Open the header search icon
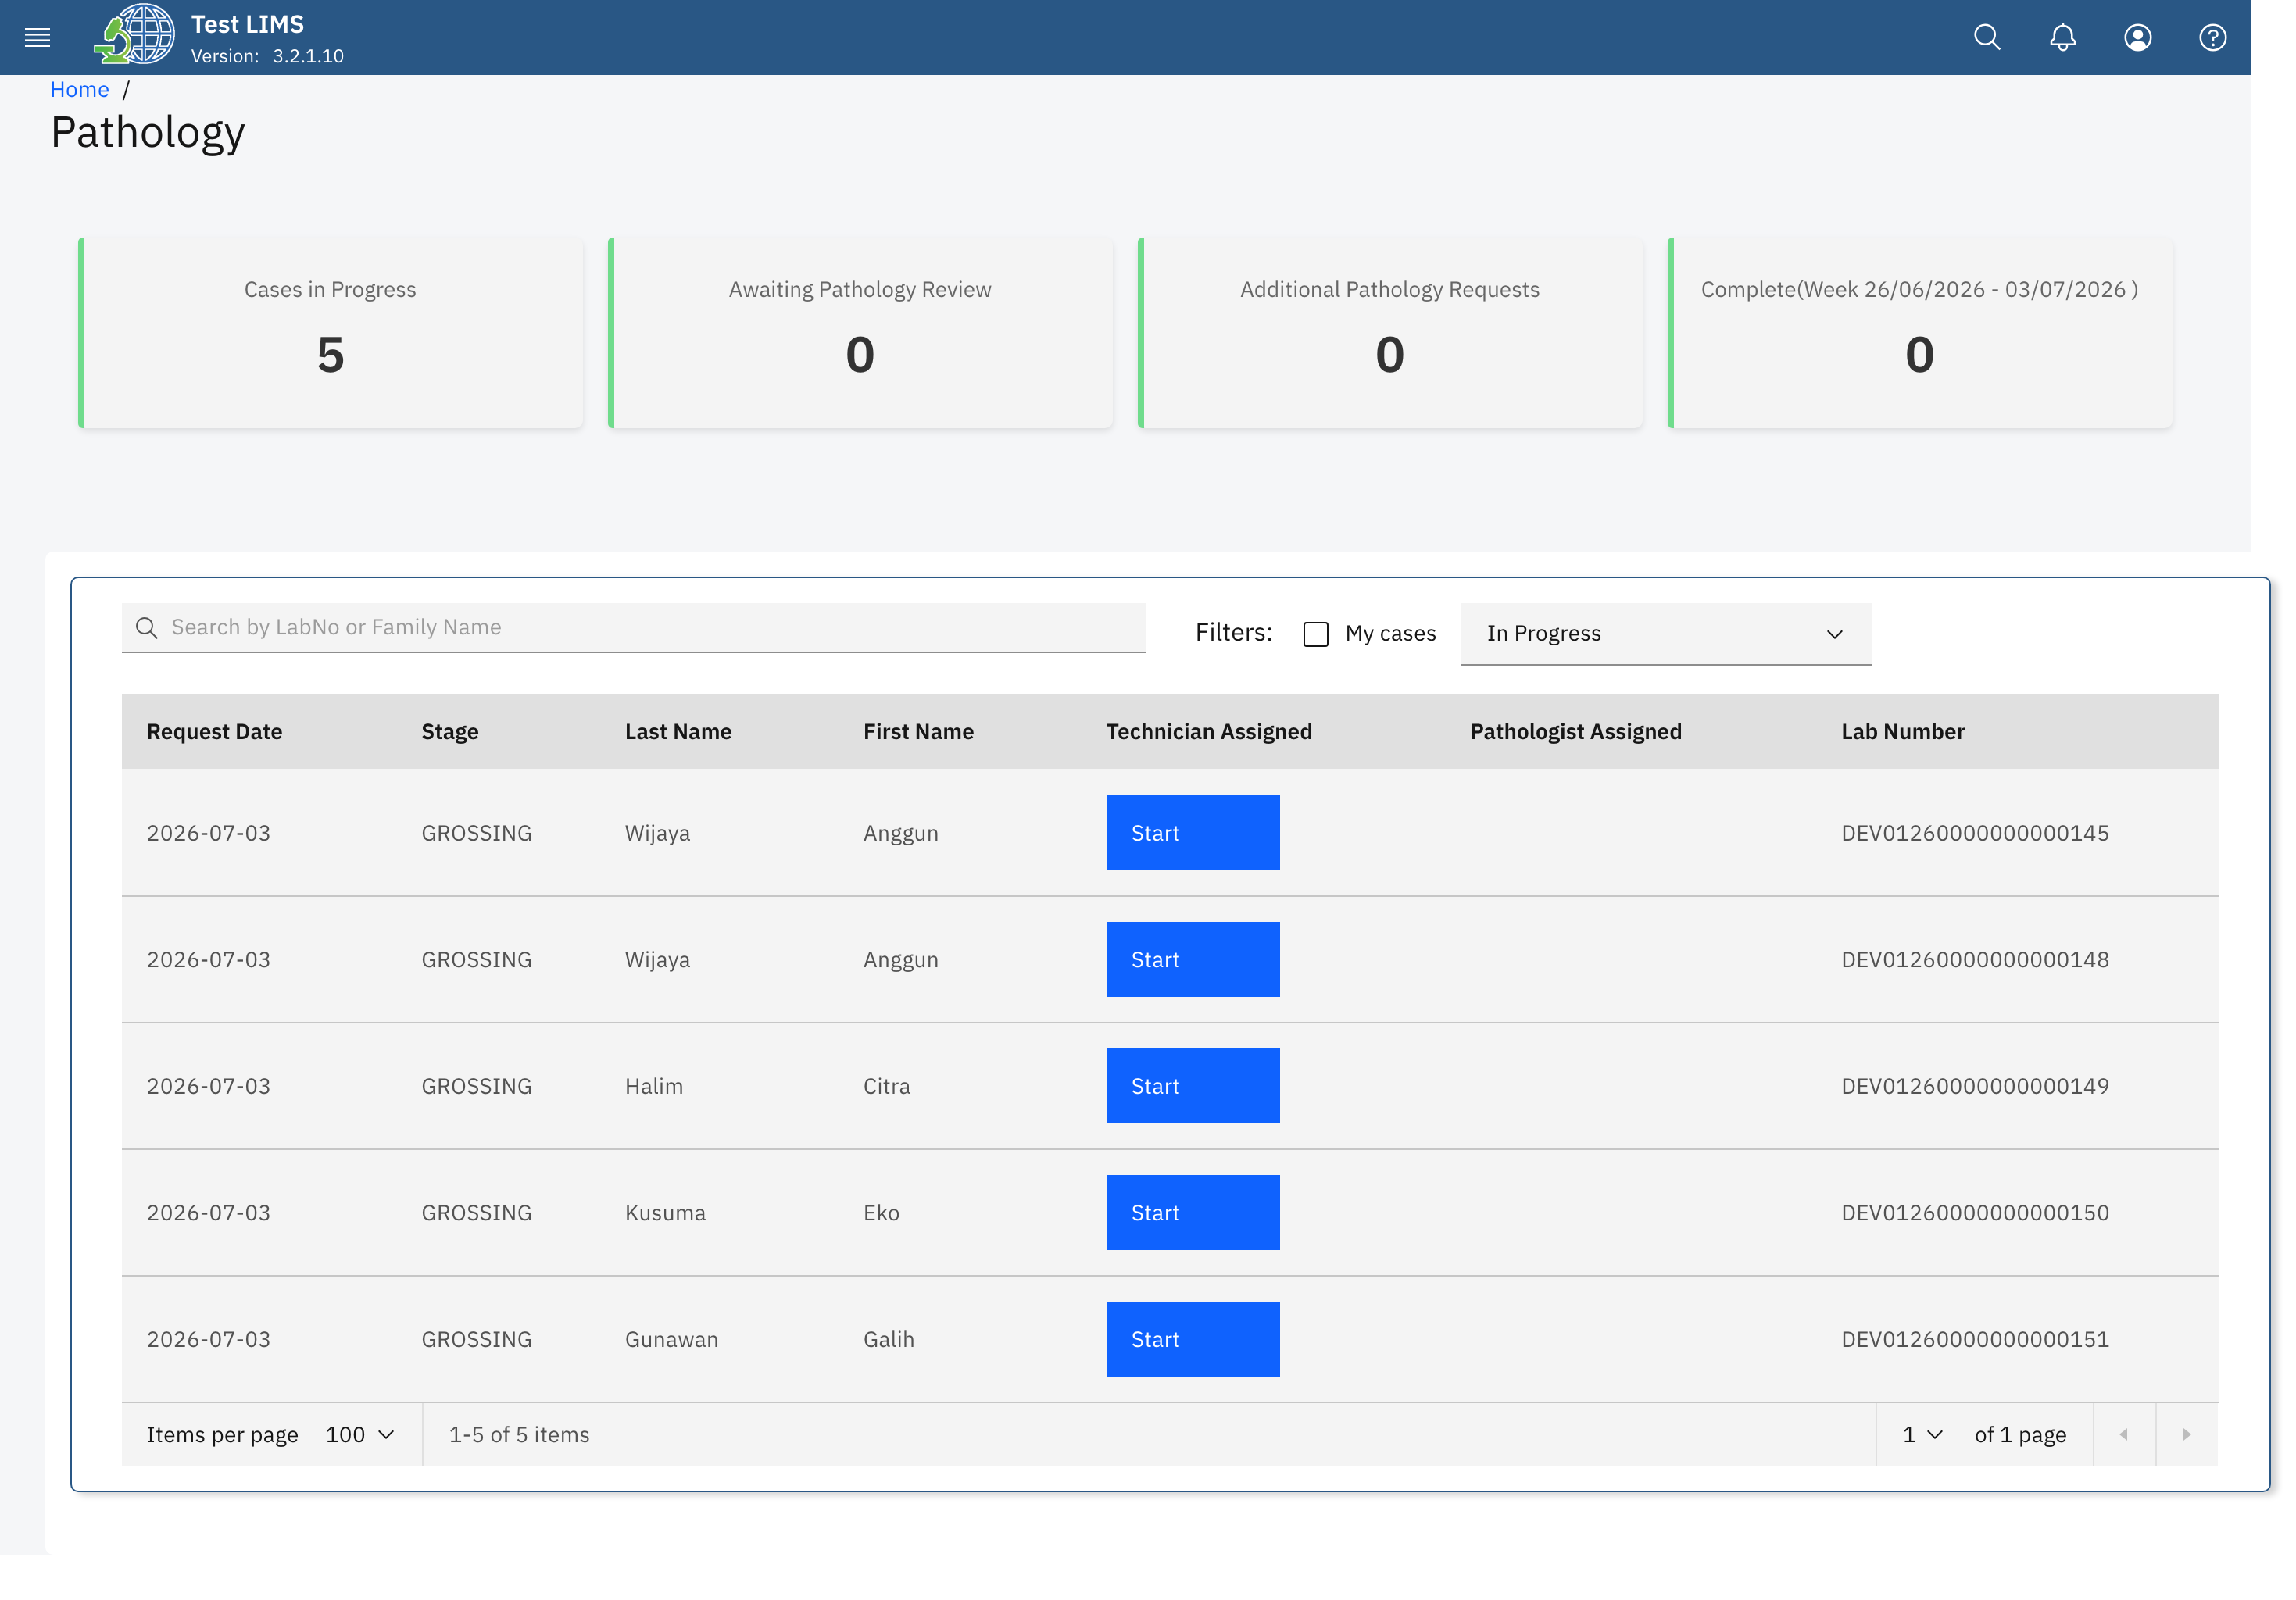 click(x=1987, y=38)
